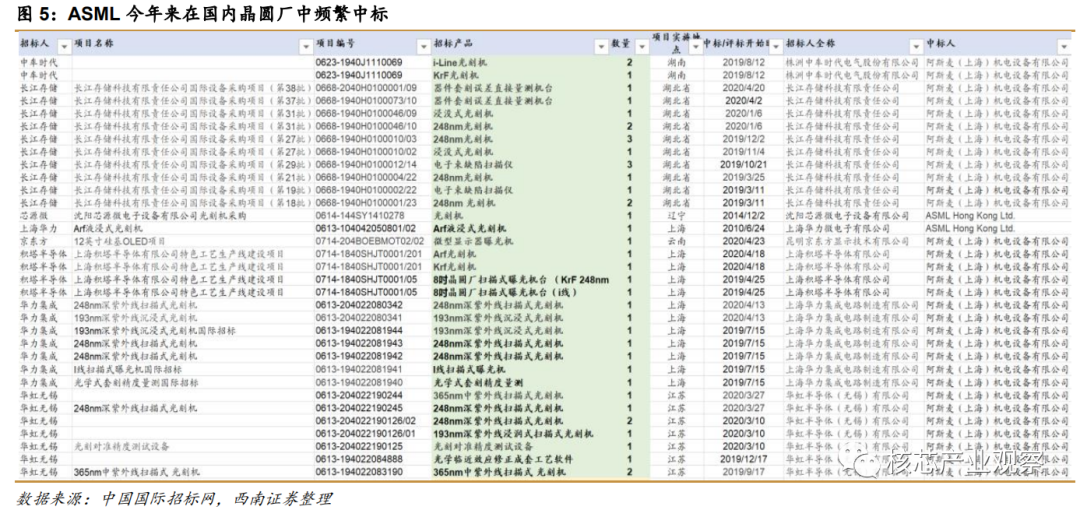Select project number cell 0613-194022081943

359,343
